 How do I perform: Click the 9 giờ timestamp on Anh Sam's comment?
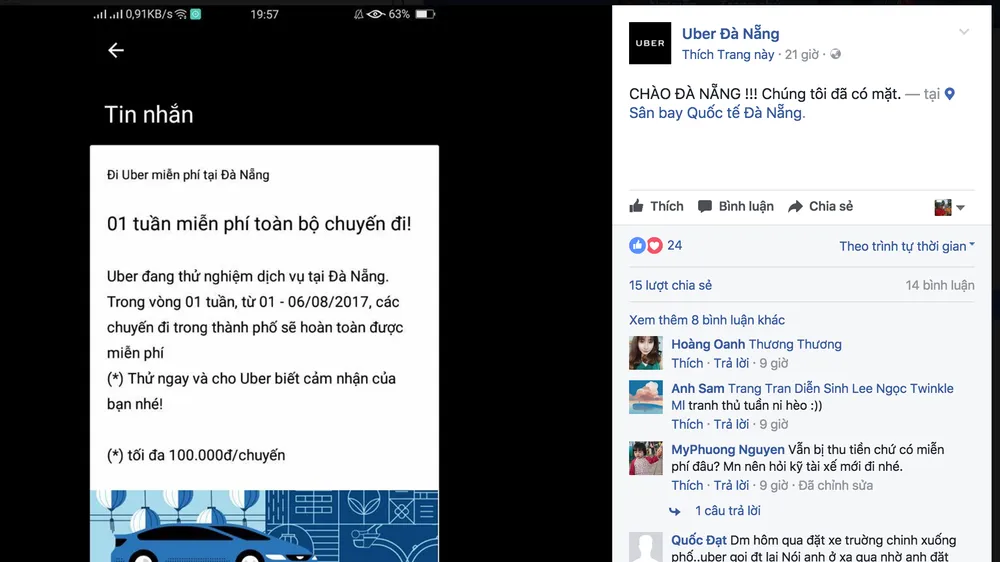point(774,424)
